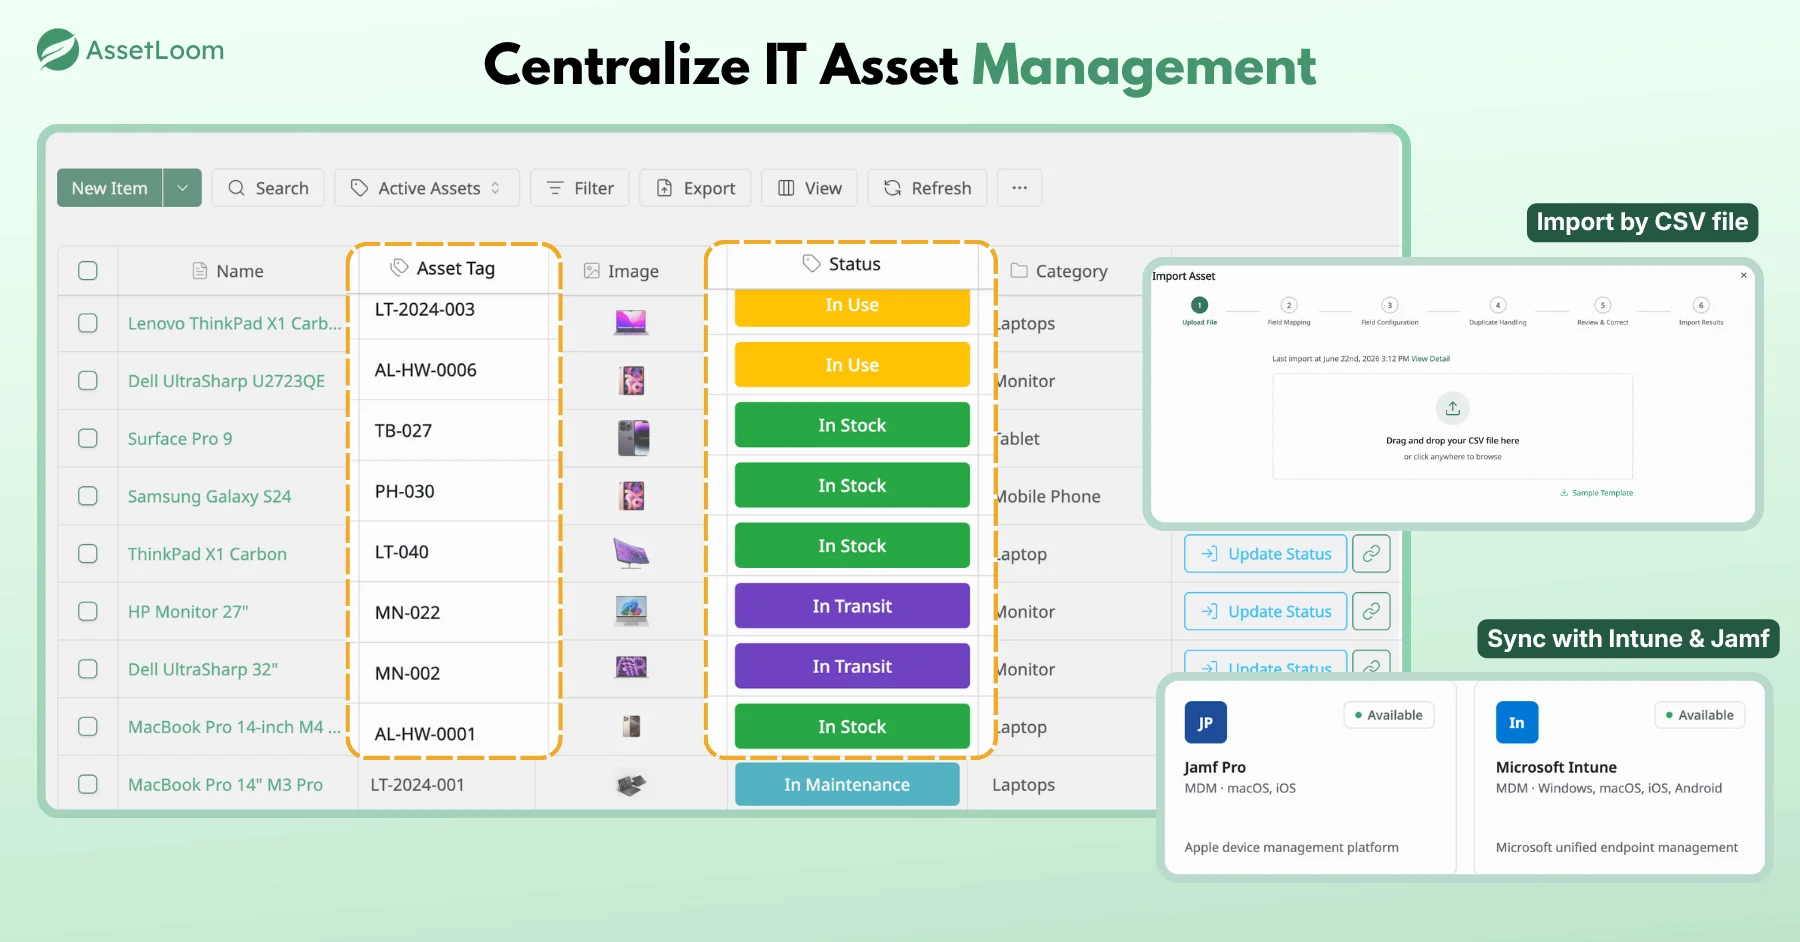
Task: Open the View Detail link of last import
Action: 1431,358
